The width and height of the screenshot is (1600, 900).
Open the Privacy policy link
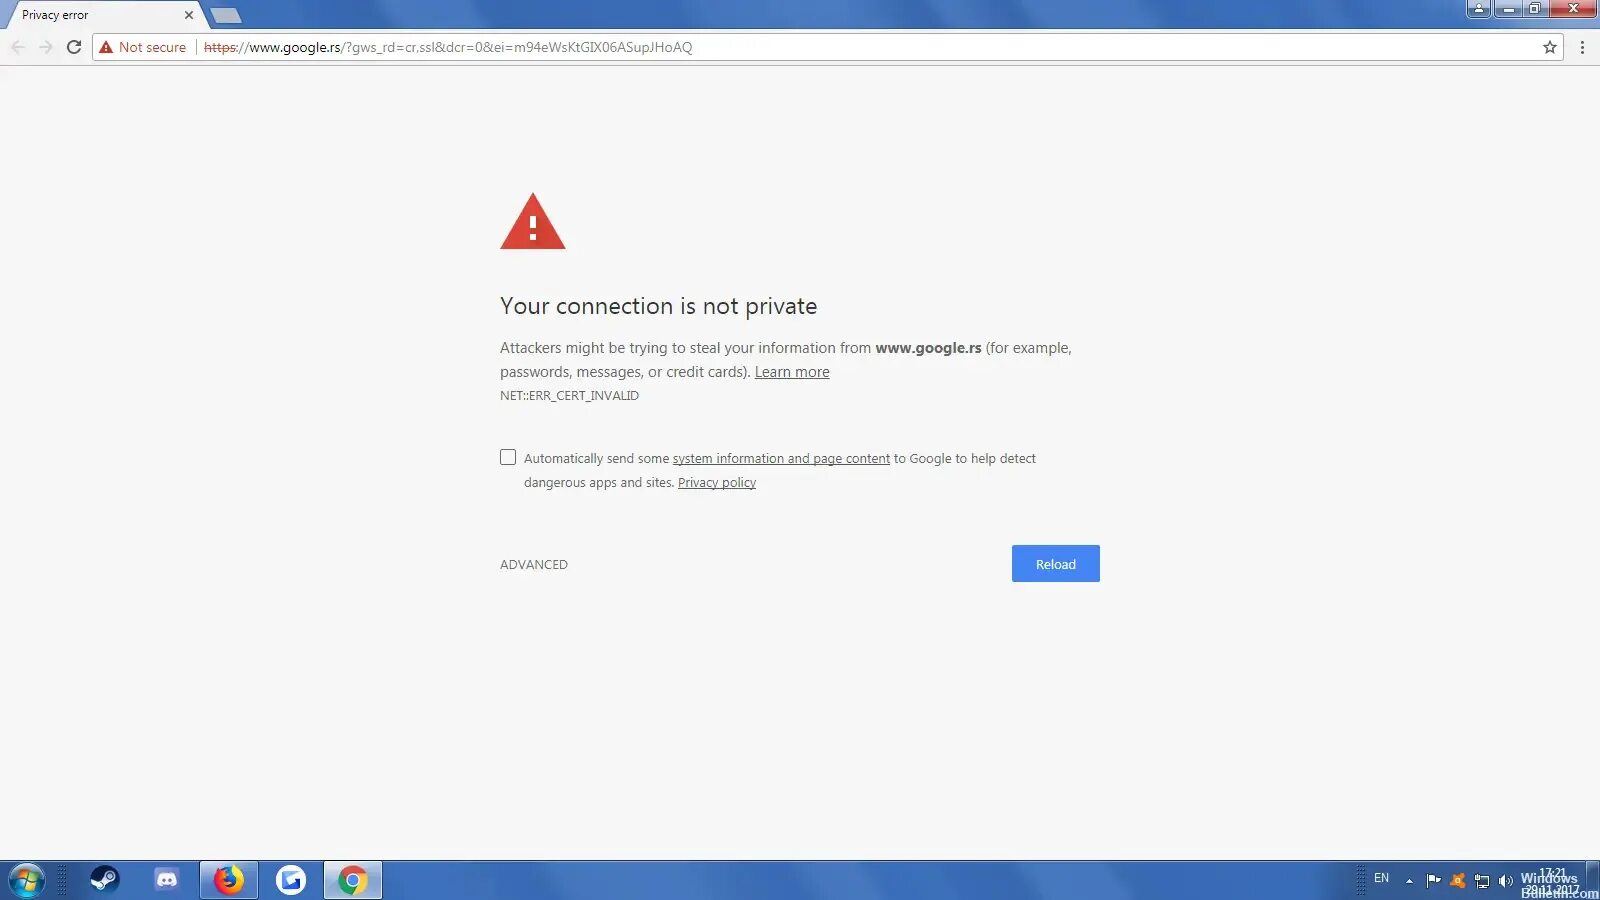click(x=717, y=482)
